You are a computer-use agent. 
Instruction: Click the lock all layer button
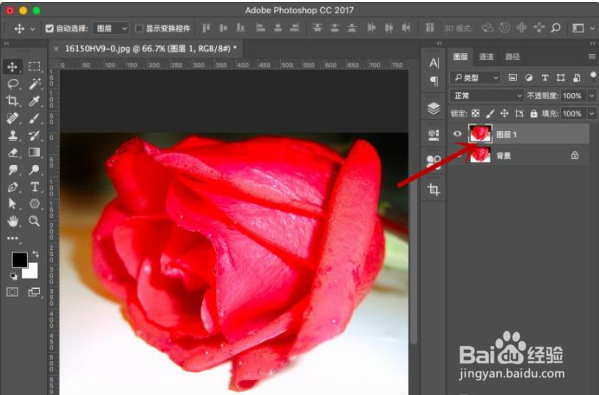coord(534,113)
